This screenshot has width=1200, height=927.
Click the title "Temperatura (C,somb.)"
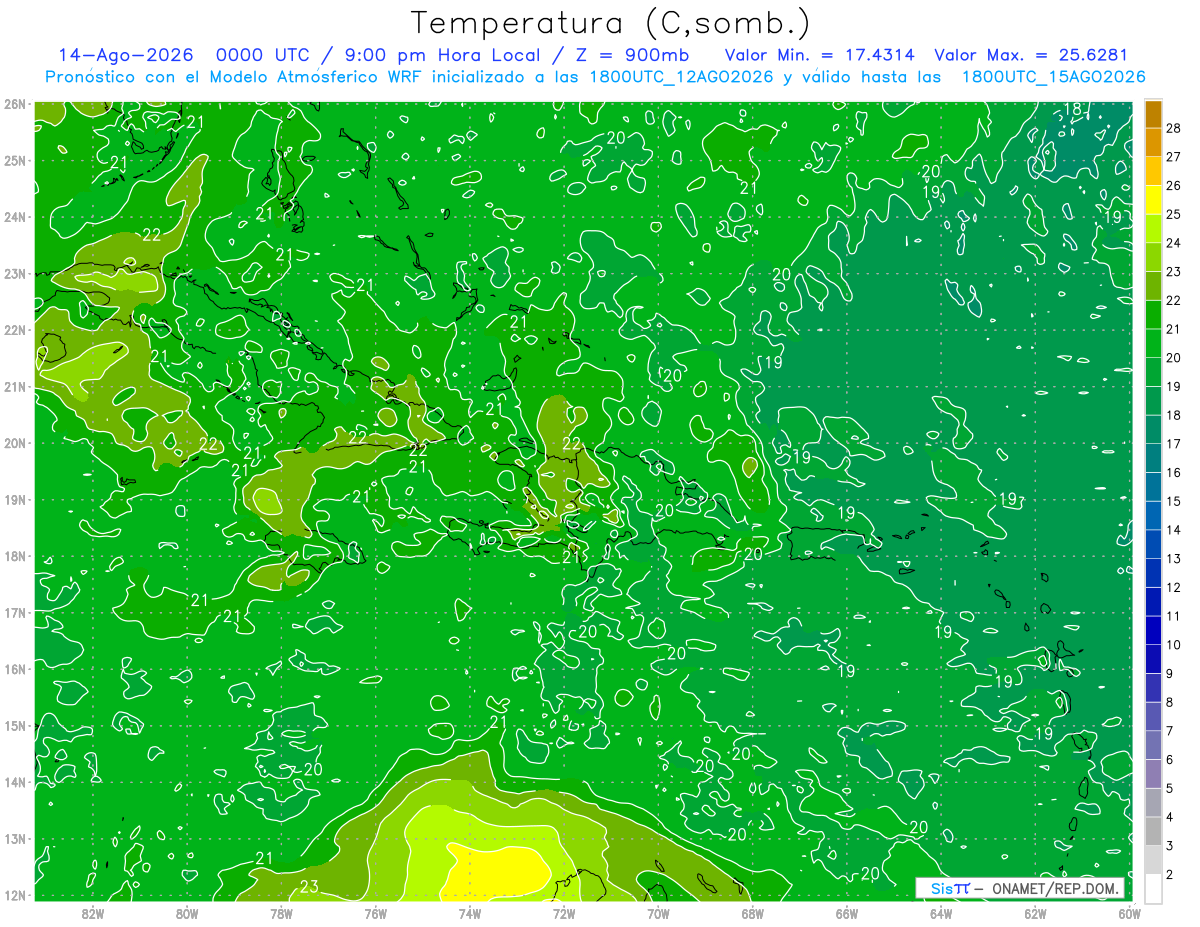610,22
